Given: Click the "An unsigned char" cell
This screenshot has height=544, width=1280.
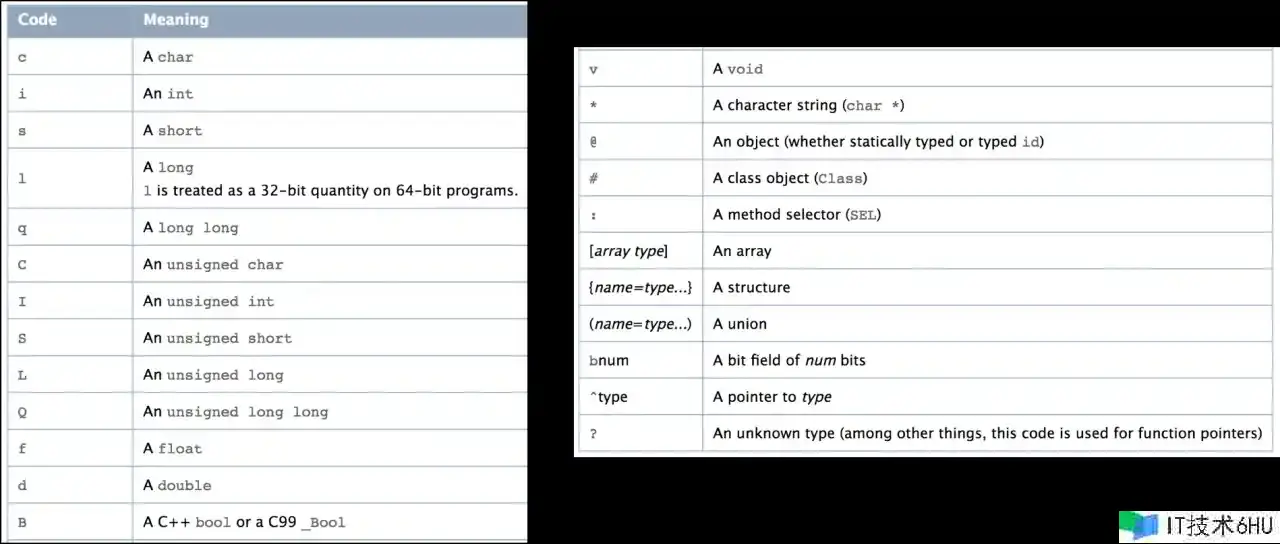Looking at the screenshot, I should pyautogui.click(x=213, y=265).
